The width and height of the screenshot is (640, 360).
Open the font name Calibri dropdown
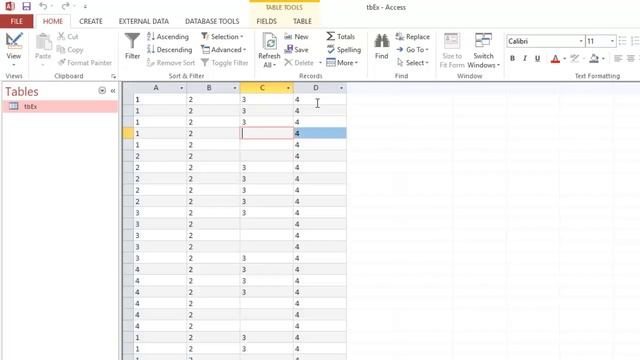[581, 41]
